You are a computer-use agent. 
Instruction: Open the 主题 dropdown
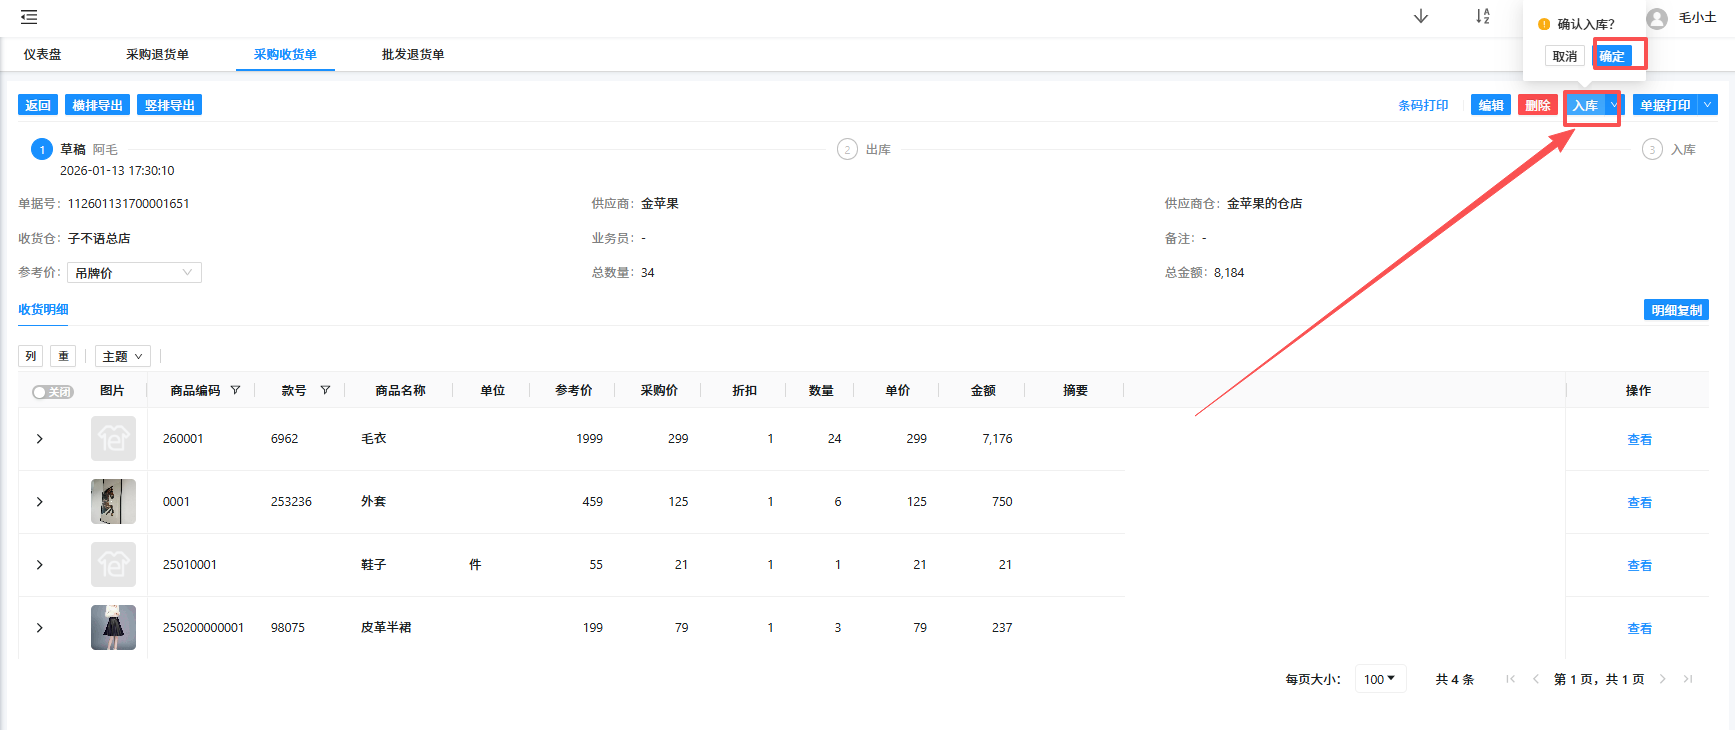pyautogui.click(x=122, y=356)
